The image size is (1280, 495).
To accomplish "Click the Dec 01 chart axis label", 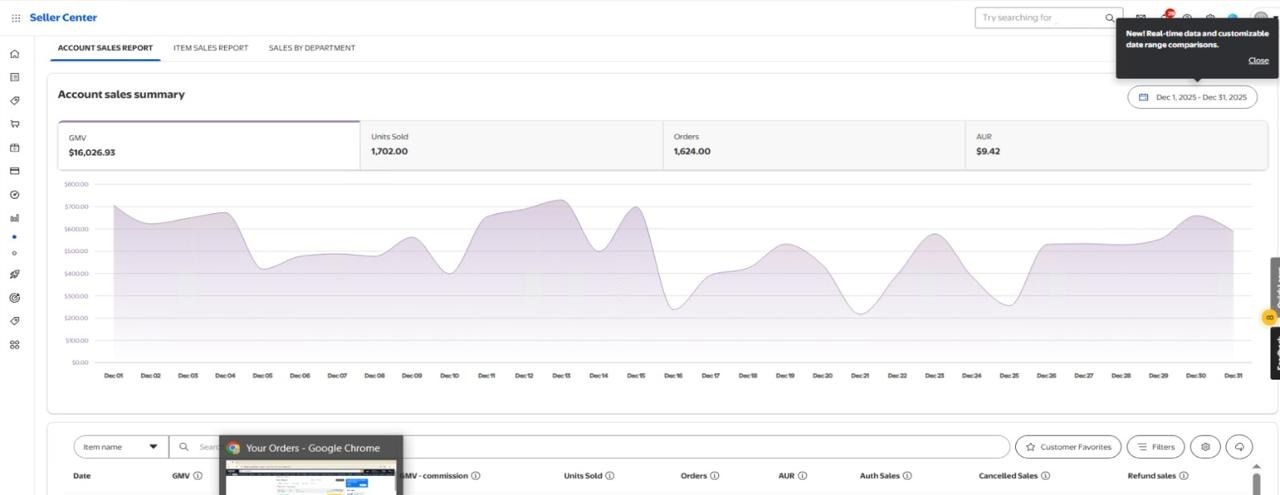I will (x=113, y=376).
